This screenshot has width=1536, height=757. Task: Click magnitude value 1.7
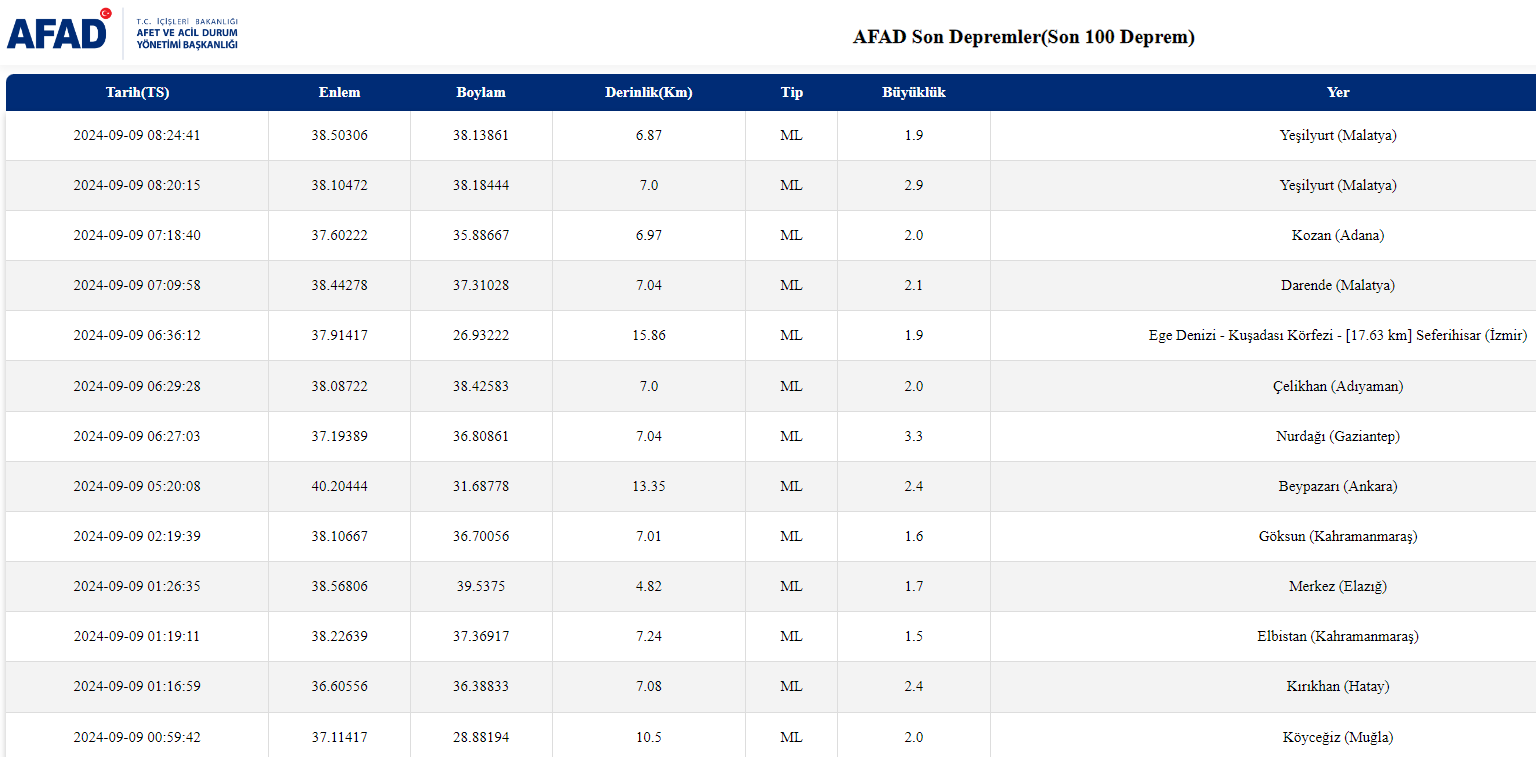pos(914,586)
